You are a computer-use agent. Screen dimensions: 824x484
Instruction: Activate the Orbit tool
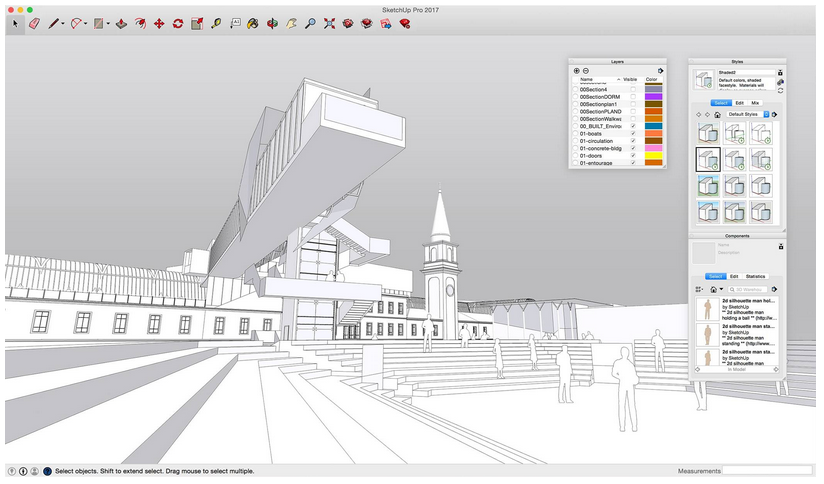pos(272,24)
